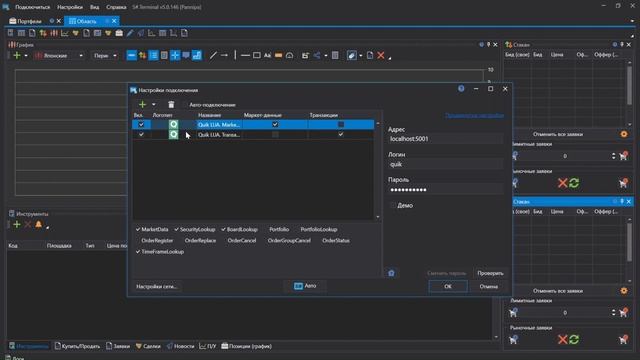
Task: Select the diagonal trend line drawing tool
Action: click(213, 55)
